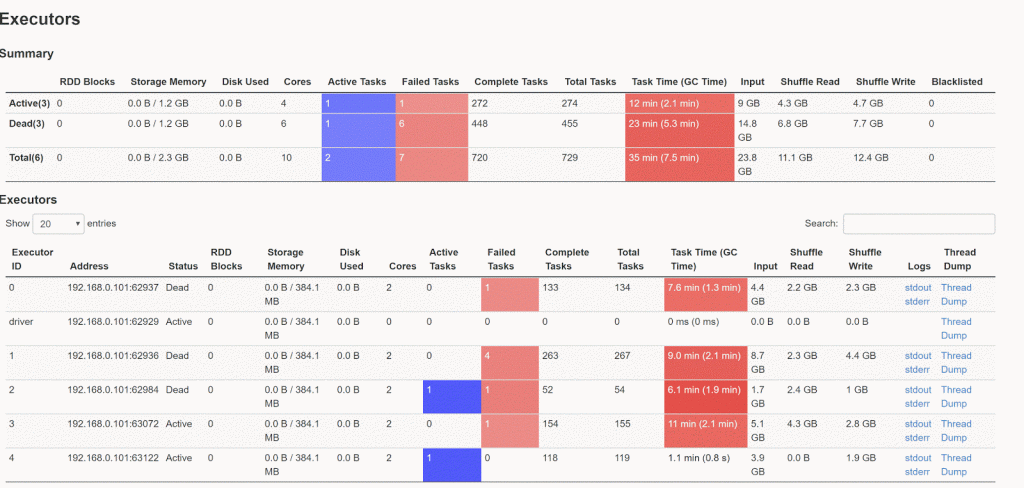Click the Dead(3) summary row label

[x=27, y=123]
